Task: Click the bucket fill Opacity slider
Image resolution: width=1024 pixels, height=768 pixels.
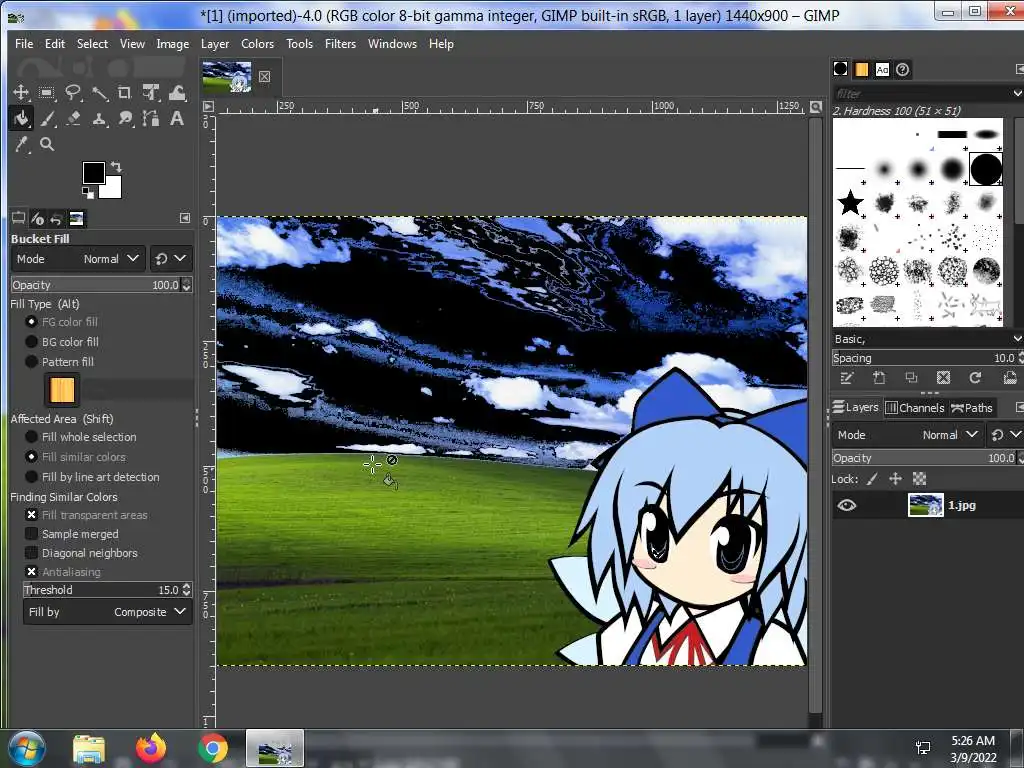Action: point(97,285)
